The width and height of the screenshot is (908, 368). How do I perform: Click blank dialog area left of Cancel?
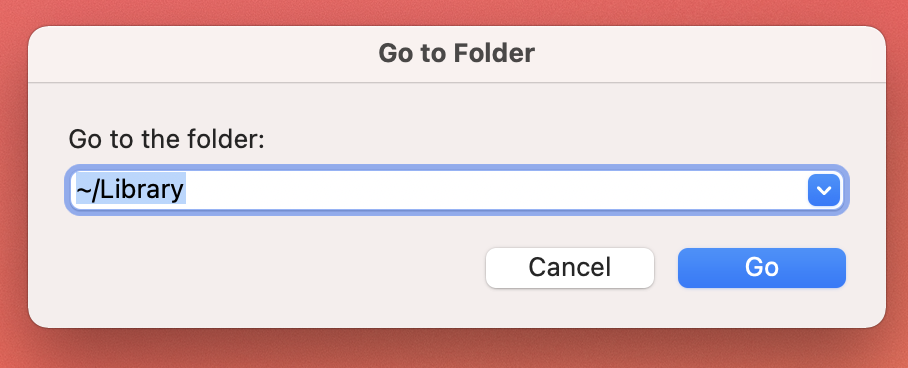(261, 268)
